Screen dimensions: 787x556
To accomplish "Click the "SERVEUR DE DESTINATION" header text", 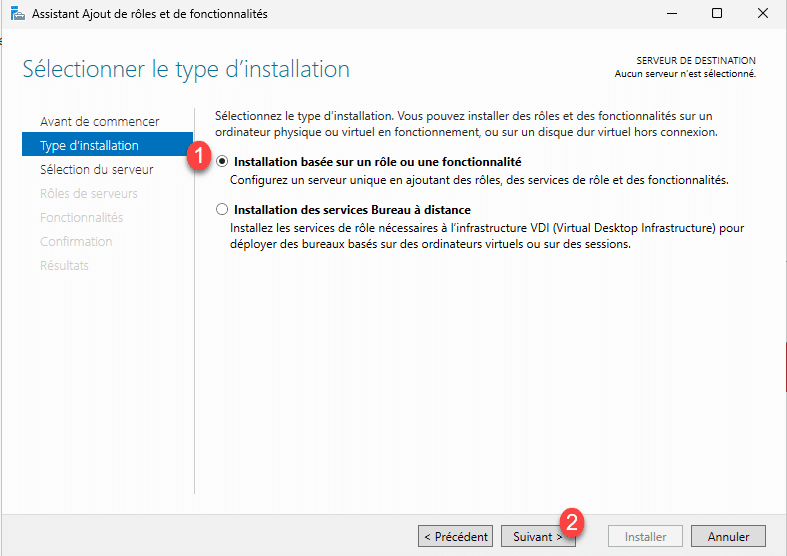I will pos(696,60).
